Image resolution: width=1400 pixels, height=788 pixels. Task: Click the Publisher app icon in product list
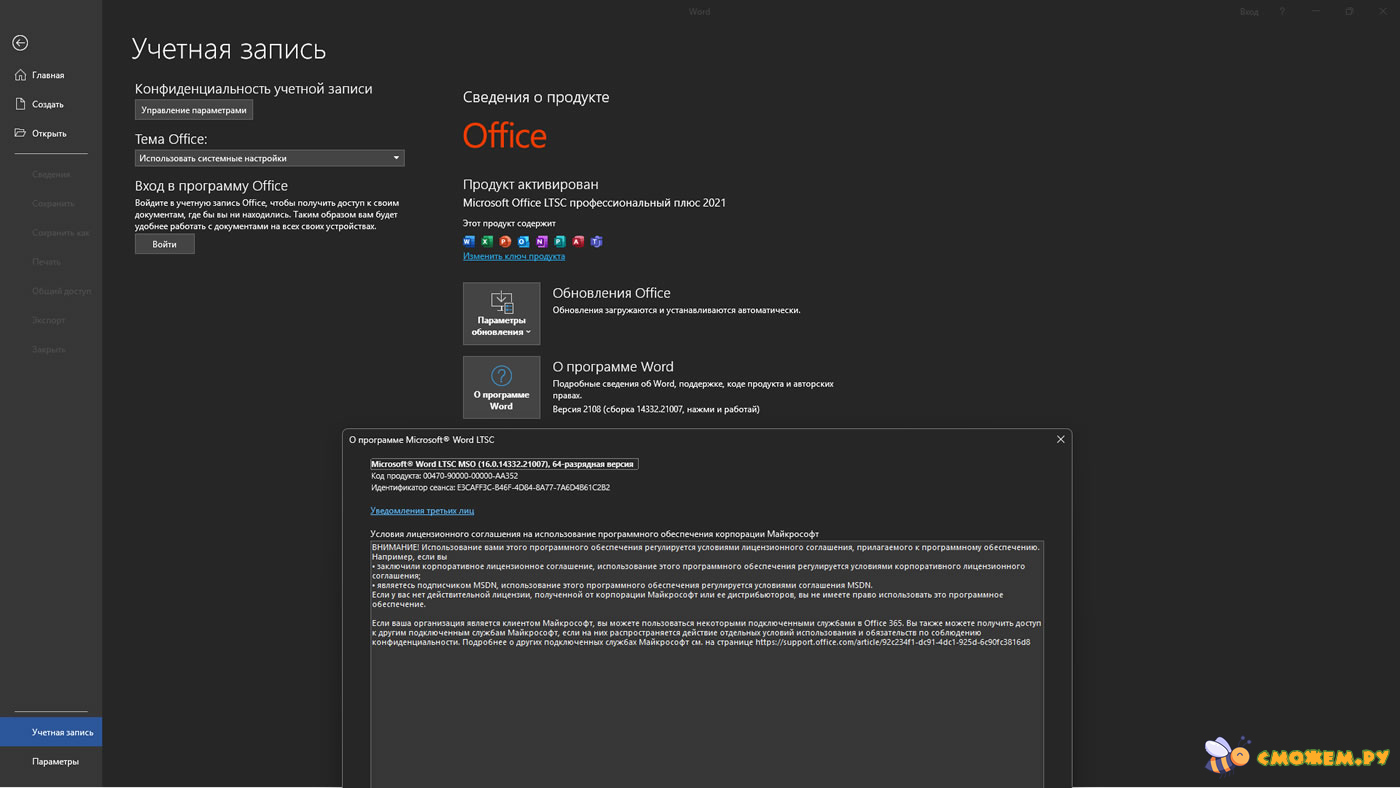point(560,241)
